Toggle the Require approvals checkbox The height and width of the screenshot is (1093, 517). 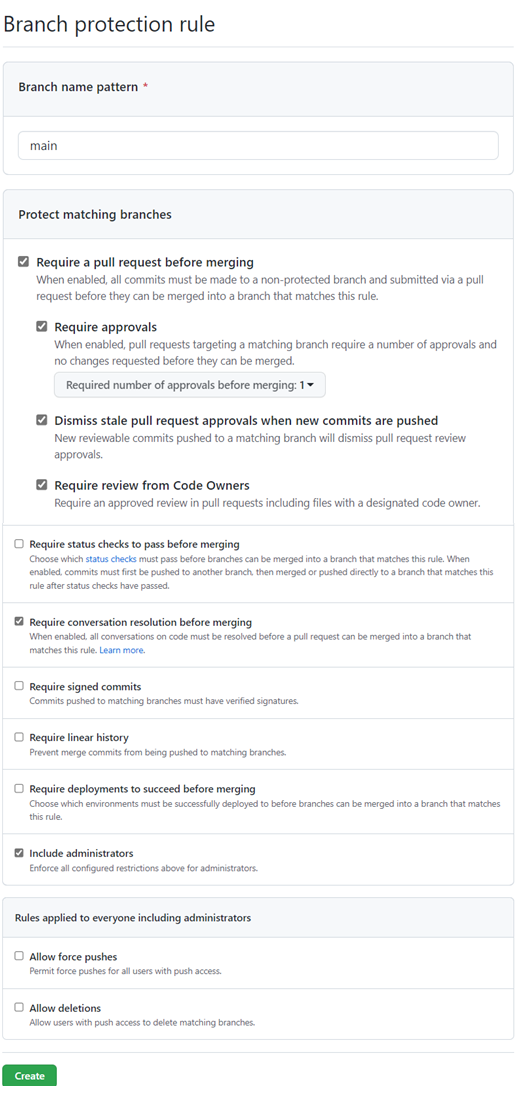[x=42, y=326]
